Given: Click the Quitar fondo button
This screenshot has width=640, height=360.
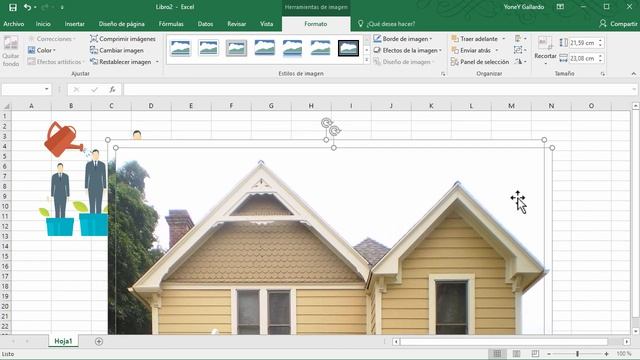Looking at the screenshot, I should point(11,51).
